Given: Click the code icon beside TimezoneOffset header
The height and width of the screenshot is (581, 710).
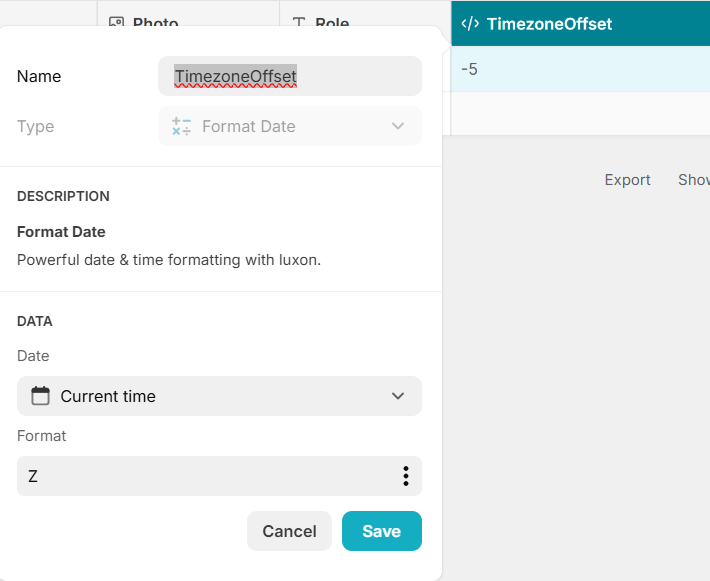Looking at the screenshot, I should click(469, 23).
